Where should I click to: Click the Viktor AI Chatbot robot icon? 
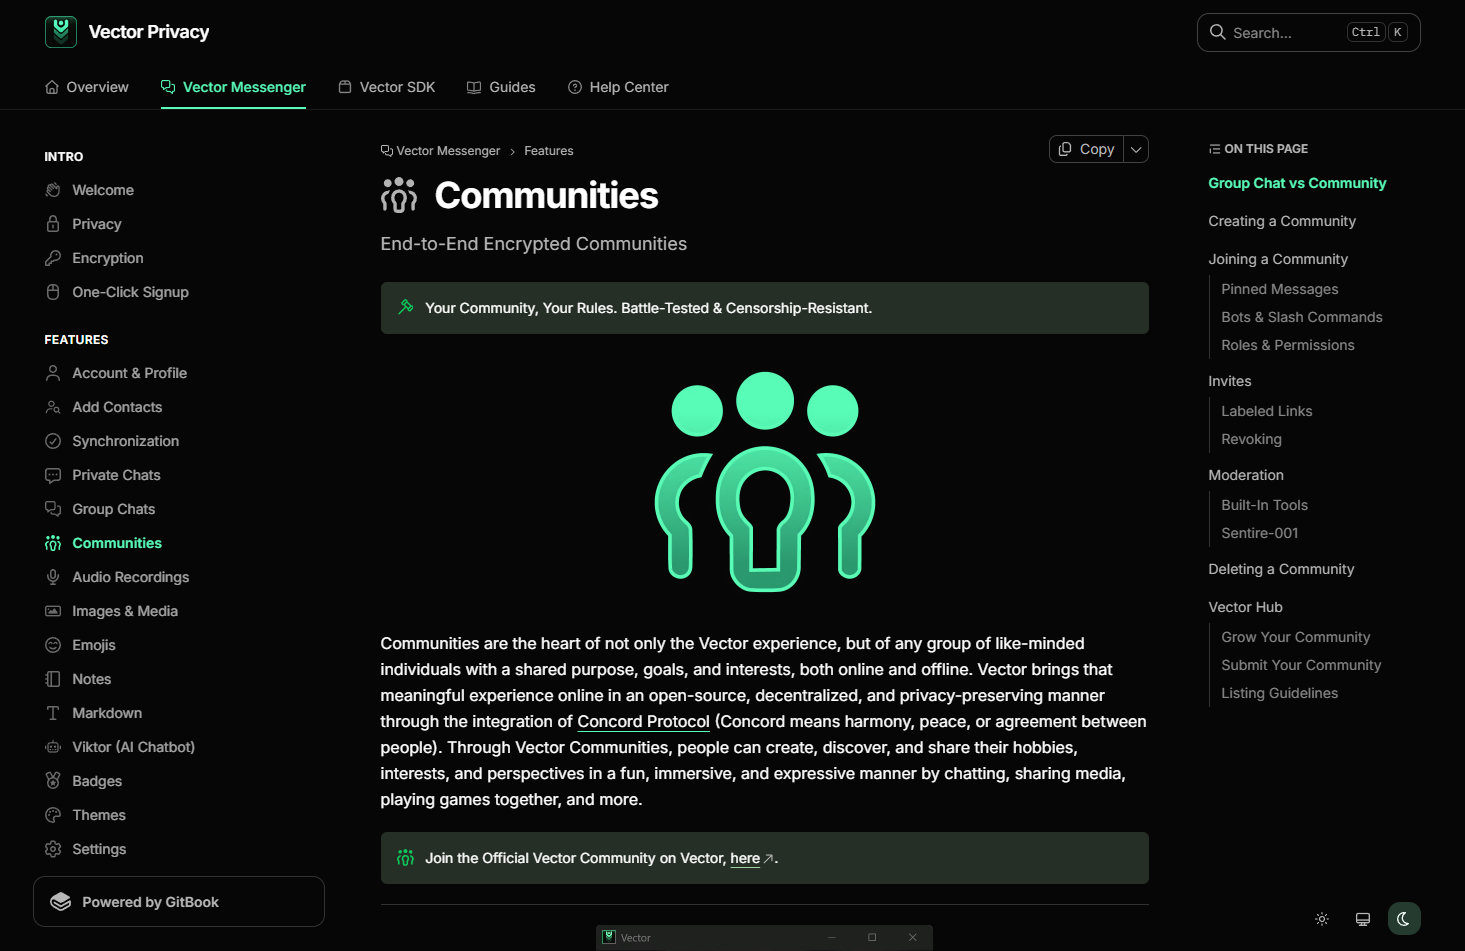(53, 747)
